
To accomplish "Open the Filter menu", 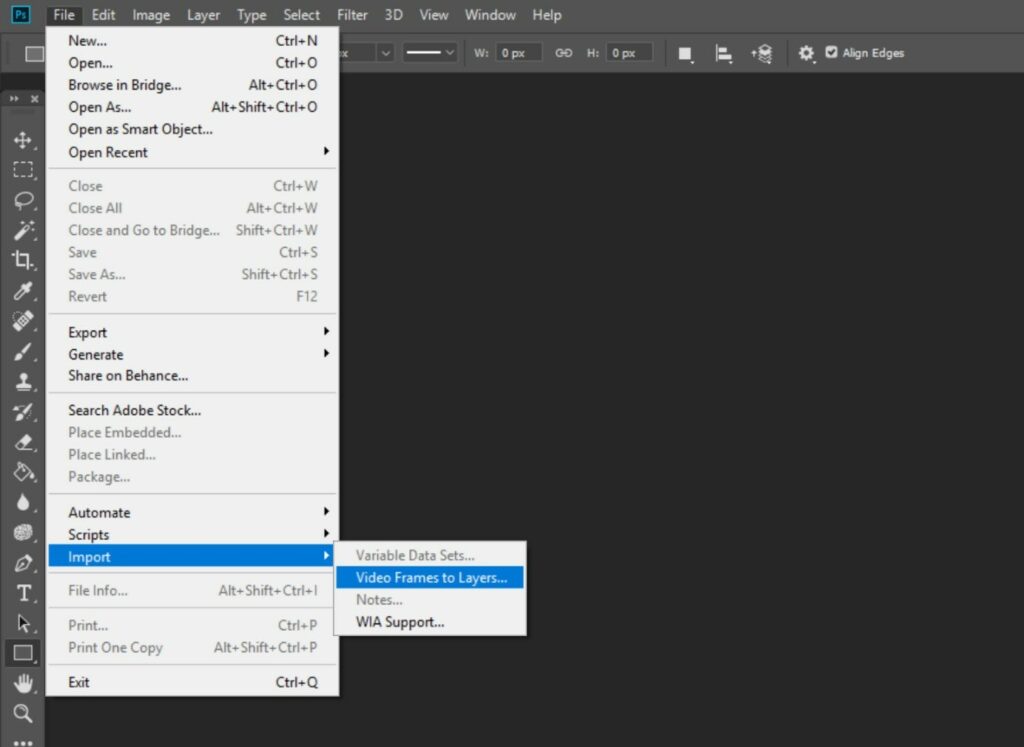I will [352, 15].
